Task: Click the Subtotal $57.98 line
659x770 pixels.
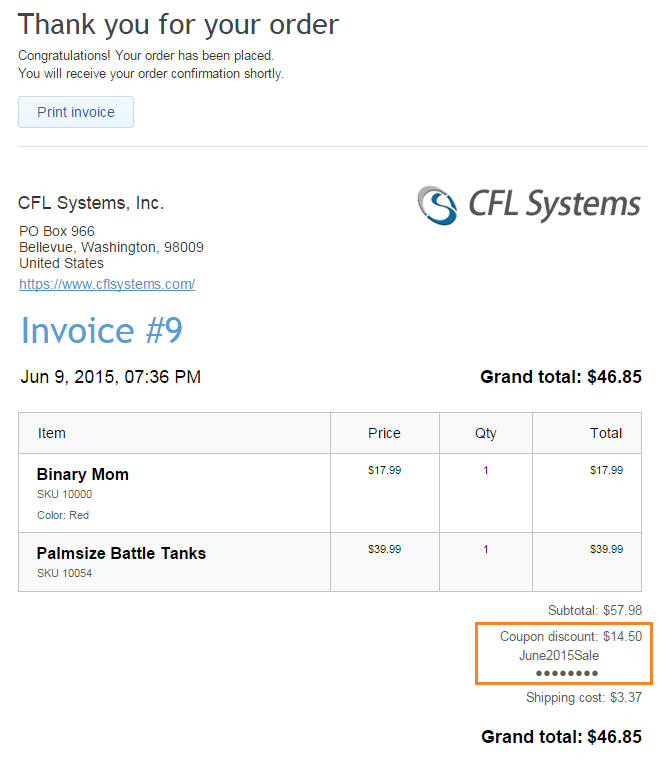Action: pyautogui.click(x=595, y=610)
